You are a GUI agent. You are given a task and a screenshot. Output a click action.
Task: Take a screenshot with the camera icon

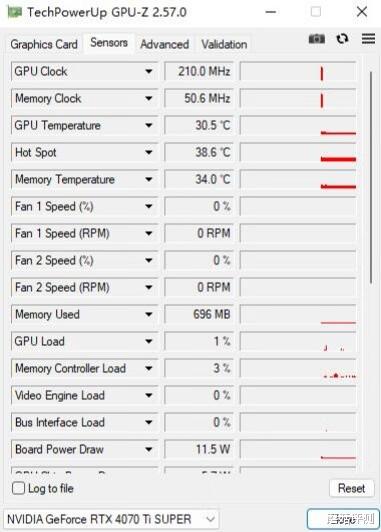pyautogui.click(x=317, y=39)
